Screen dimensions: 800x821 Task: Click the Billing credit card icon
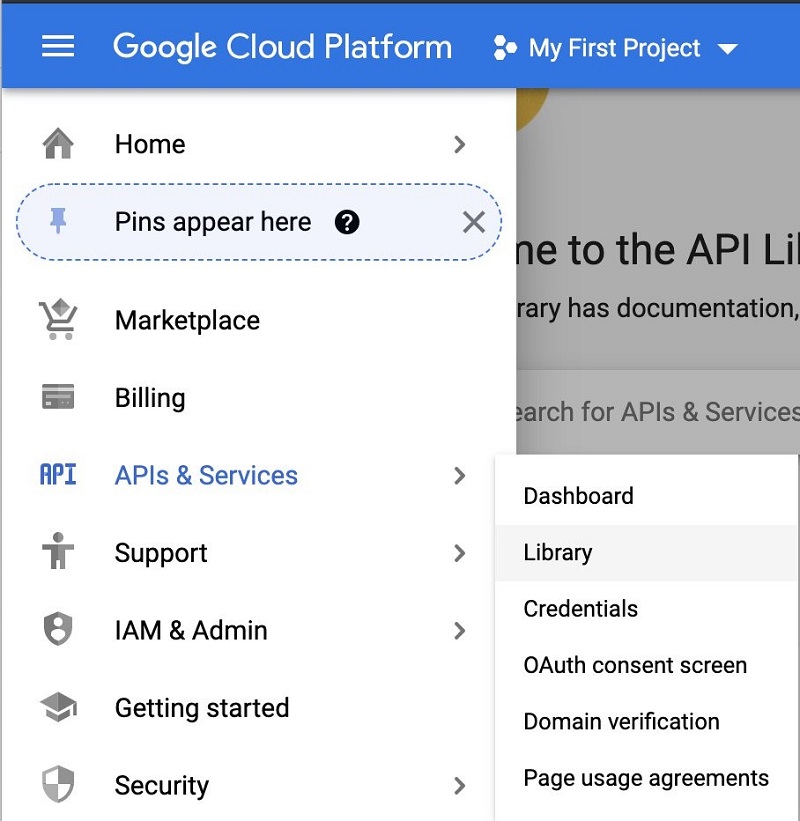(x=58, y=396)
